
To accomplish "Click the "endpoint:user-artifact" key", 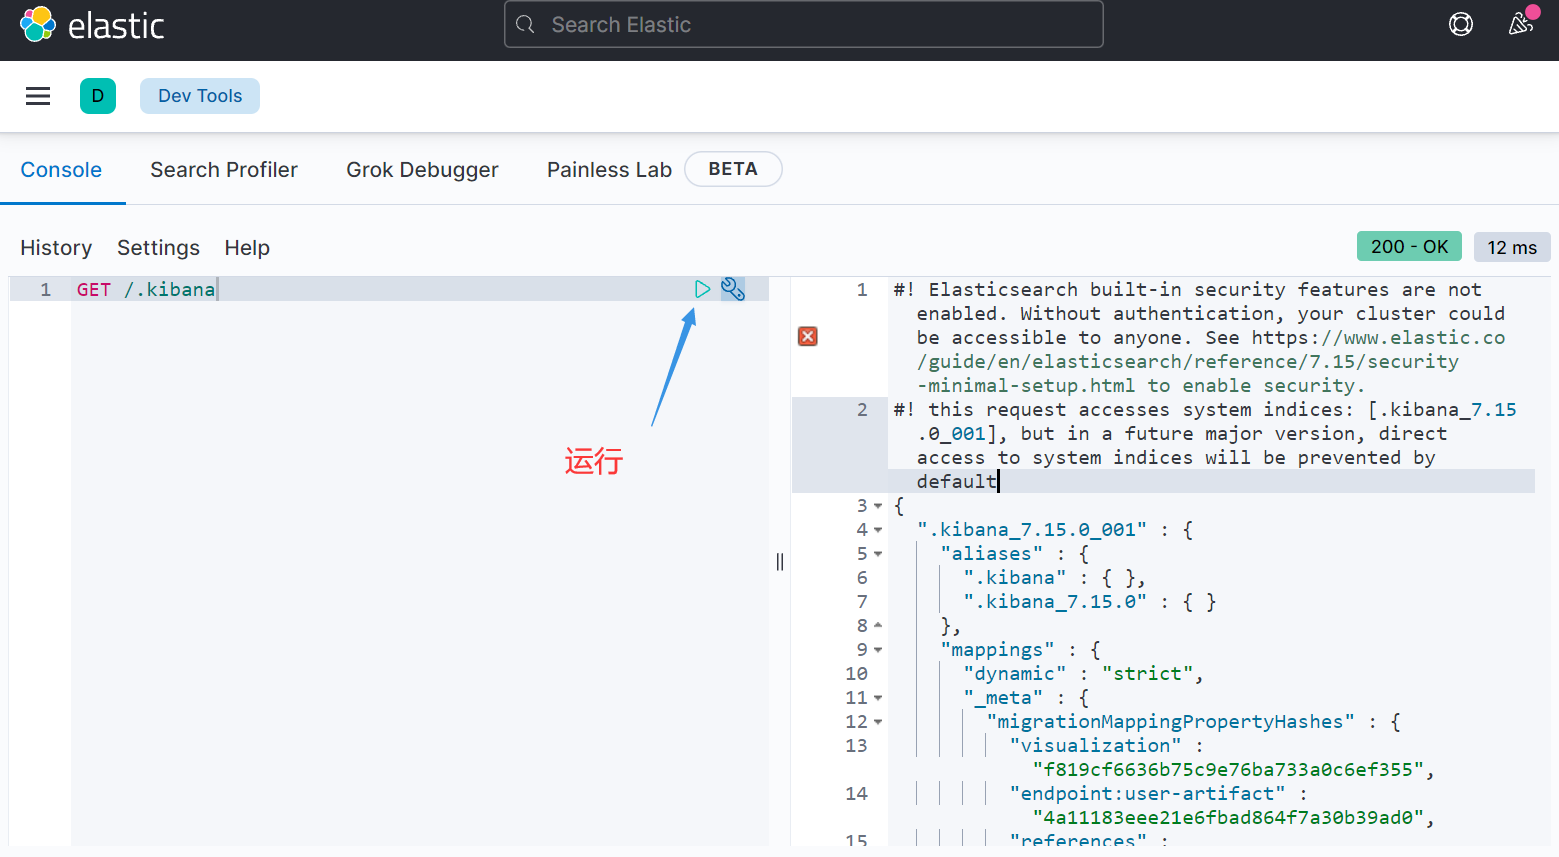I will pyautogui.click(x=1147, y=794).
